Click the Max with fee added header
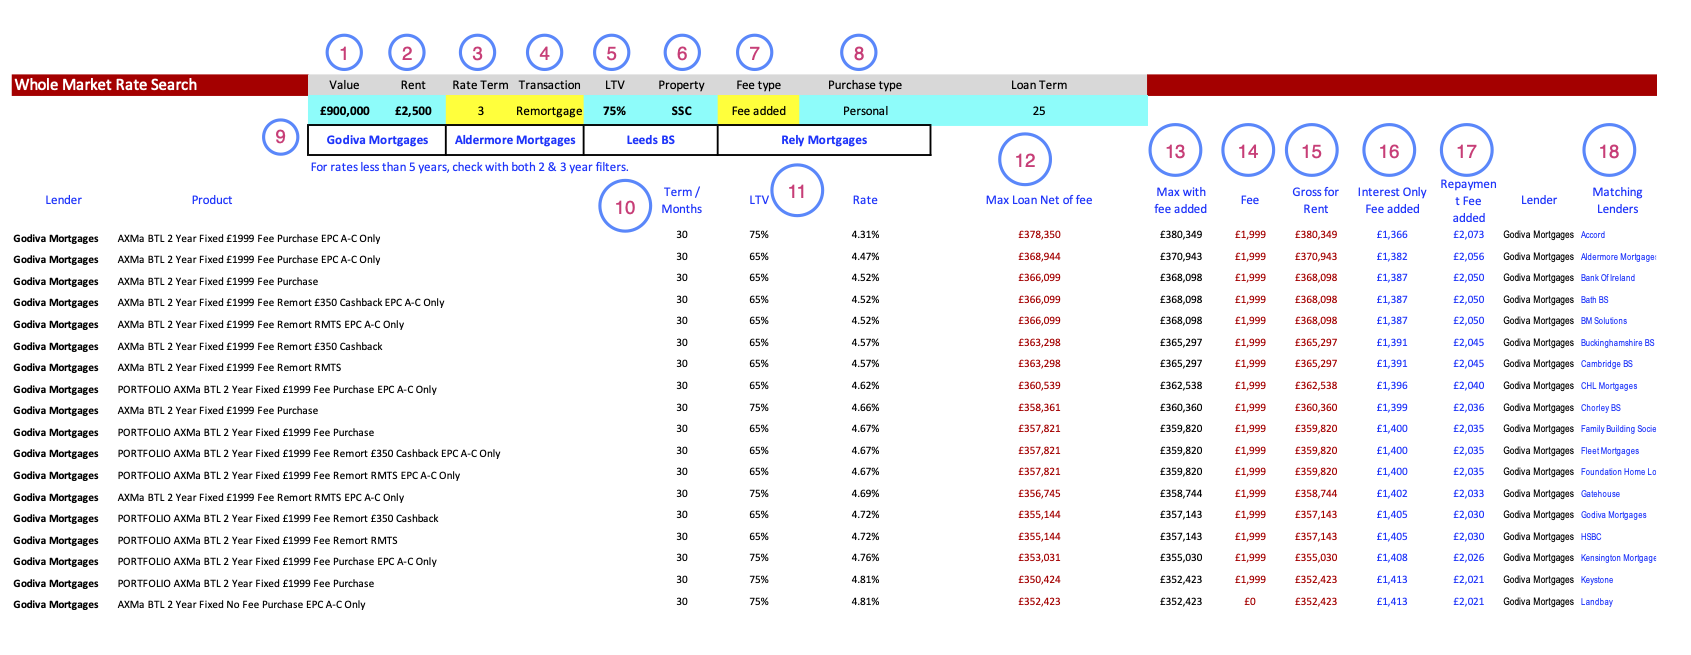1691x655 pixels. tap(1180, 200)
